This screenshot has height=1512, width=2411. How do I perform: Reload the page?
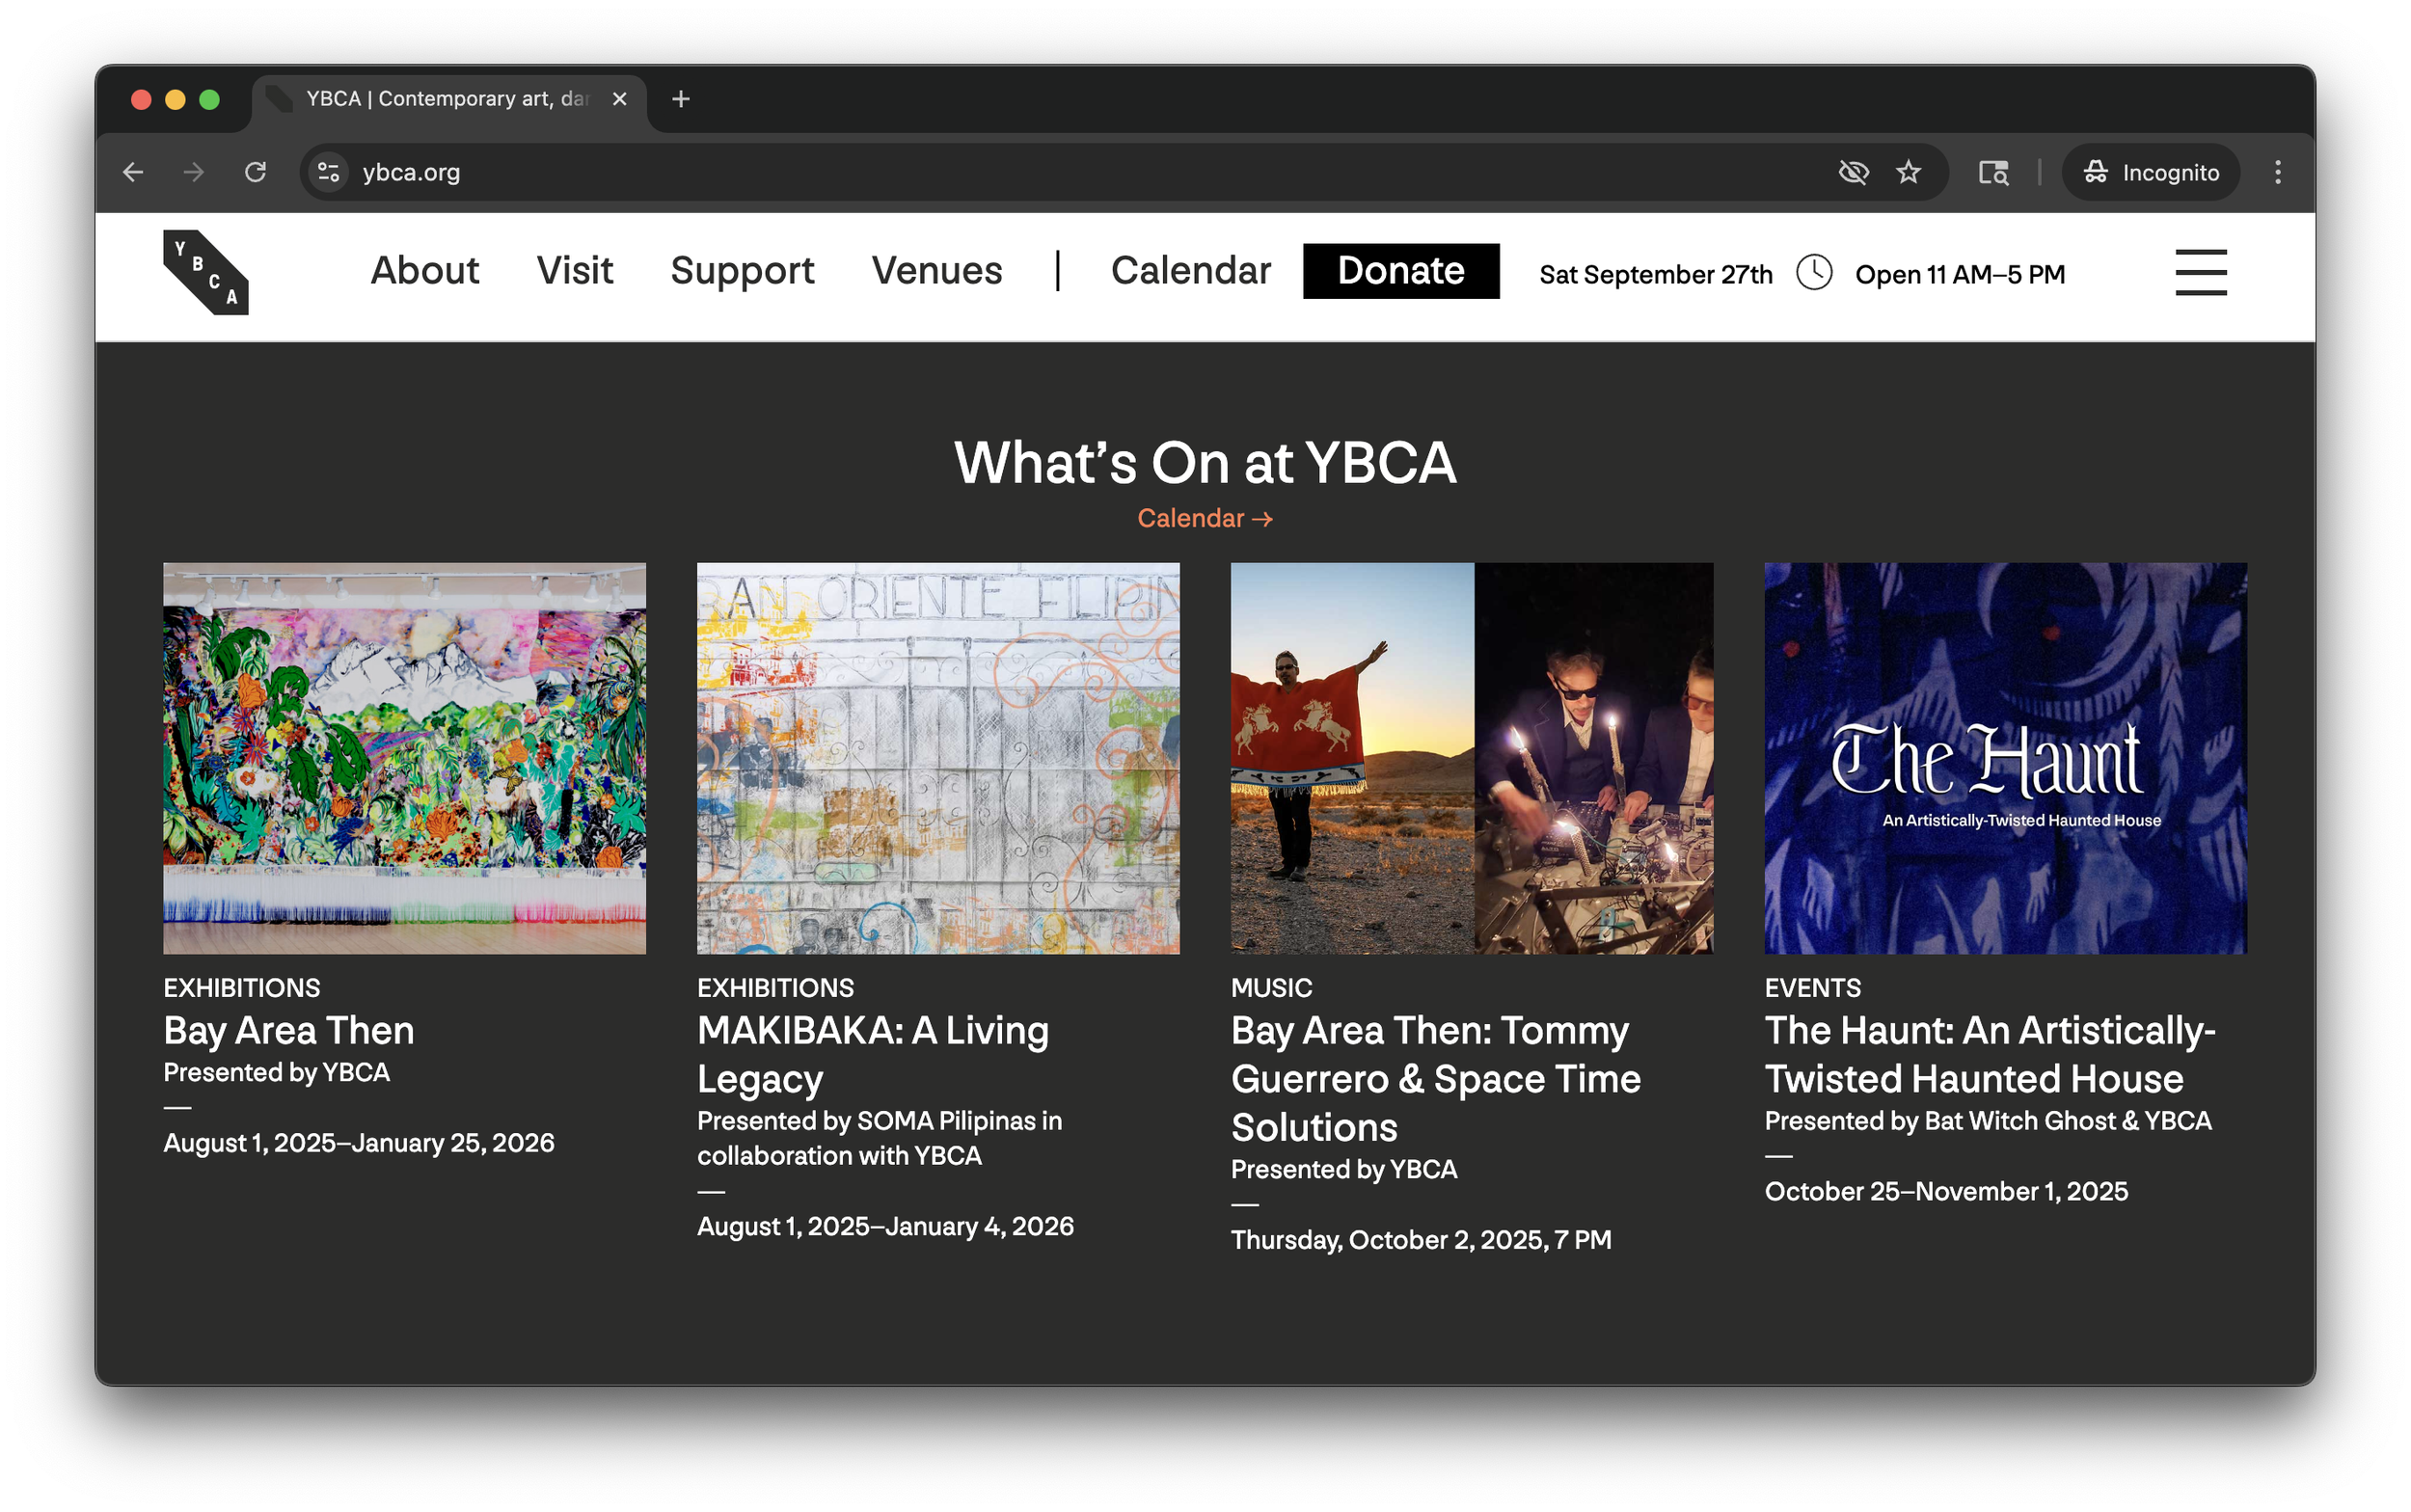(256, 172)
